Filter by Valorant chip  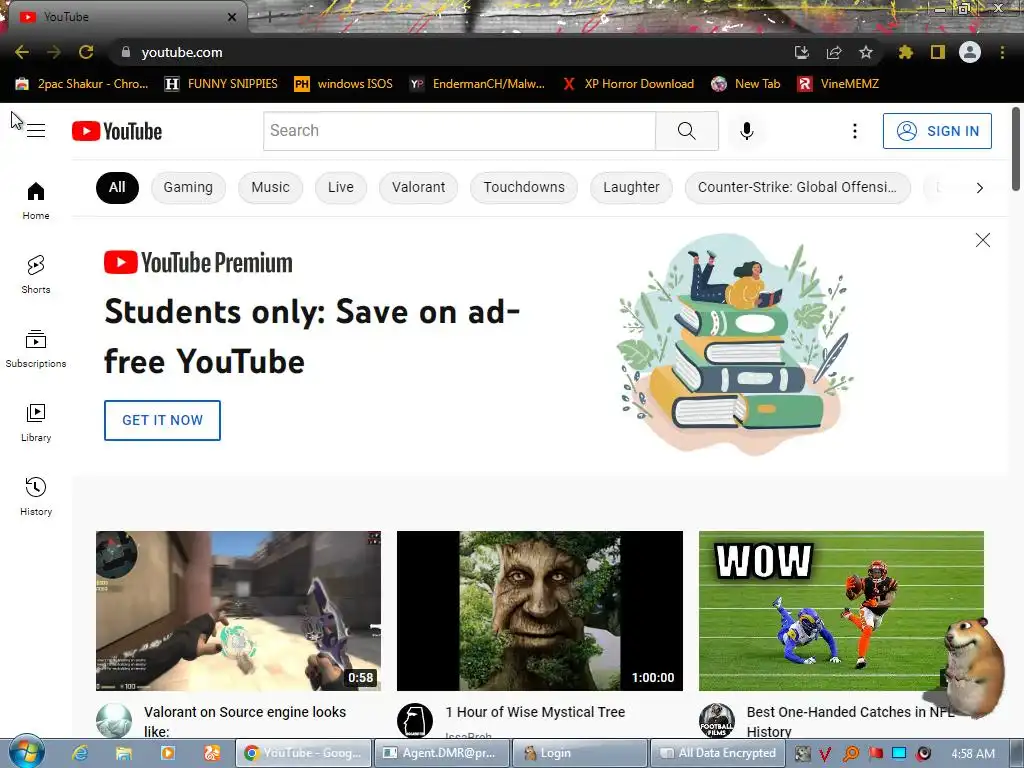(419, 187)
